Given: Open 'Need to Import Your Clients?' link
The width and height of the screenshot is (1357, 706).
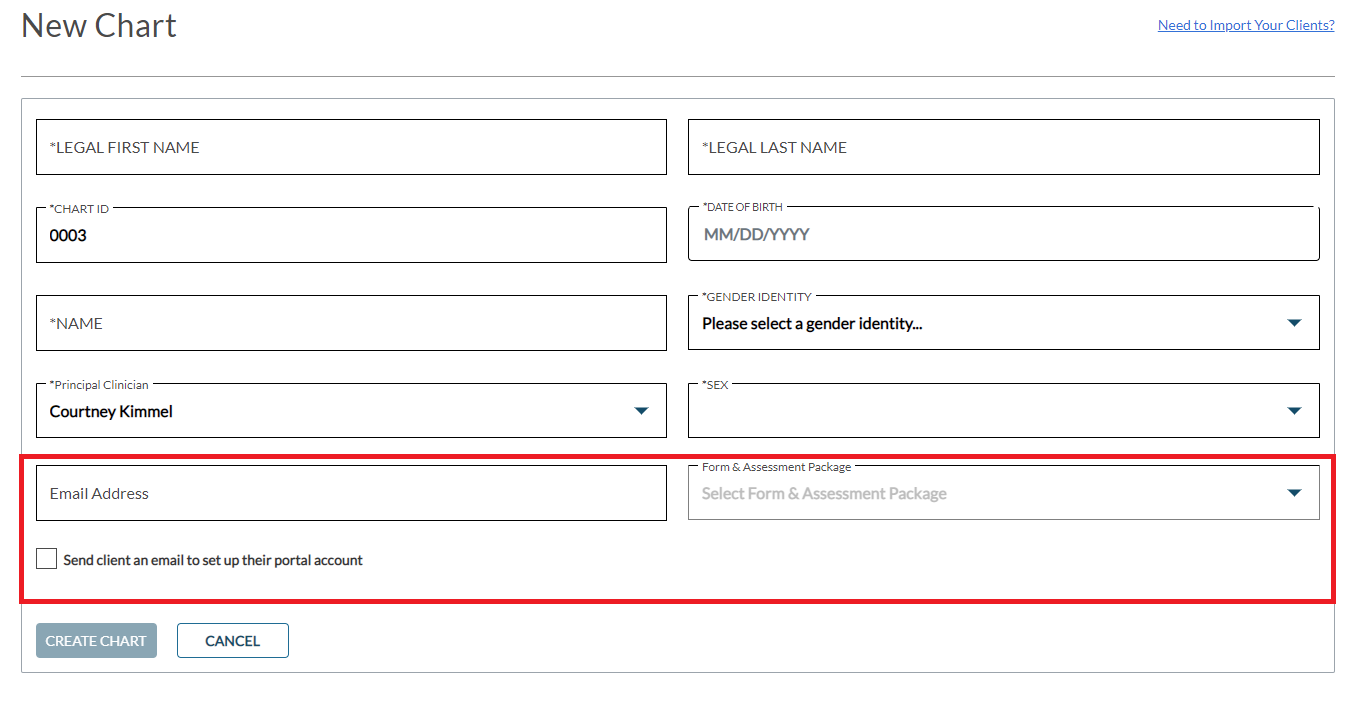Looking at the screenshot, I should (x=1245, y=25).
